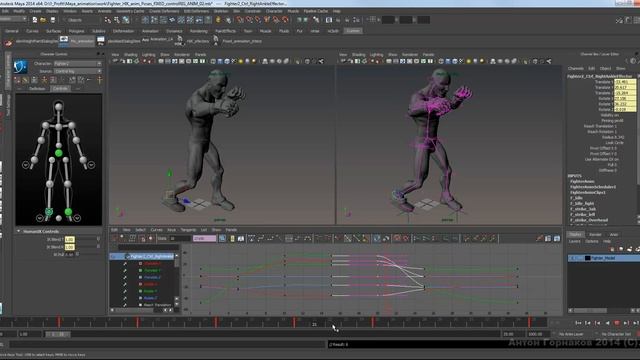
Task: Click Translate X value in Channel Box
Action: pyautogui.click(x=625, y=82)
